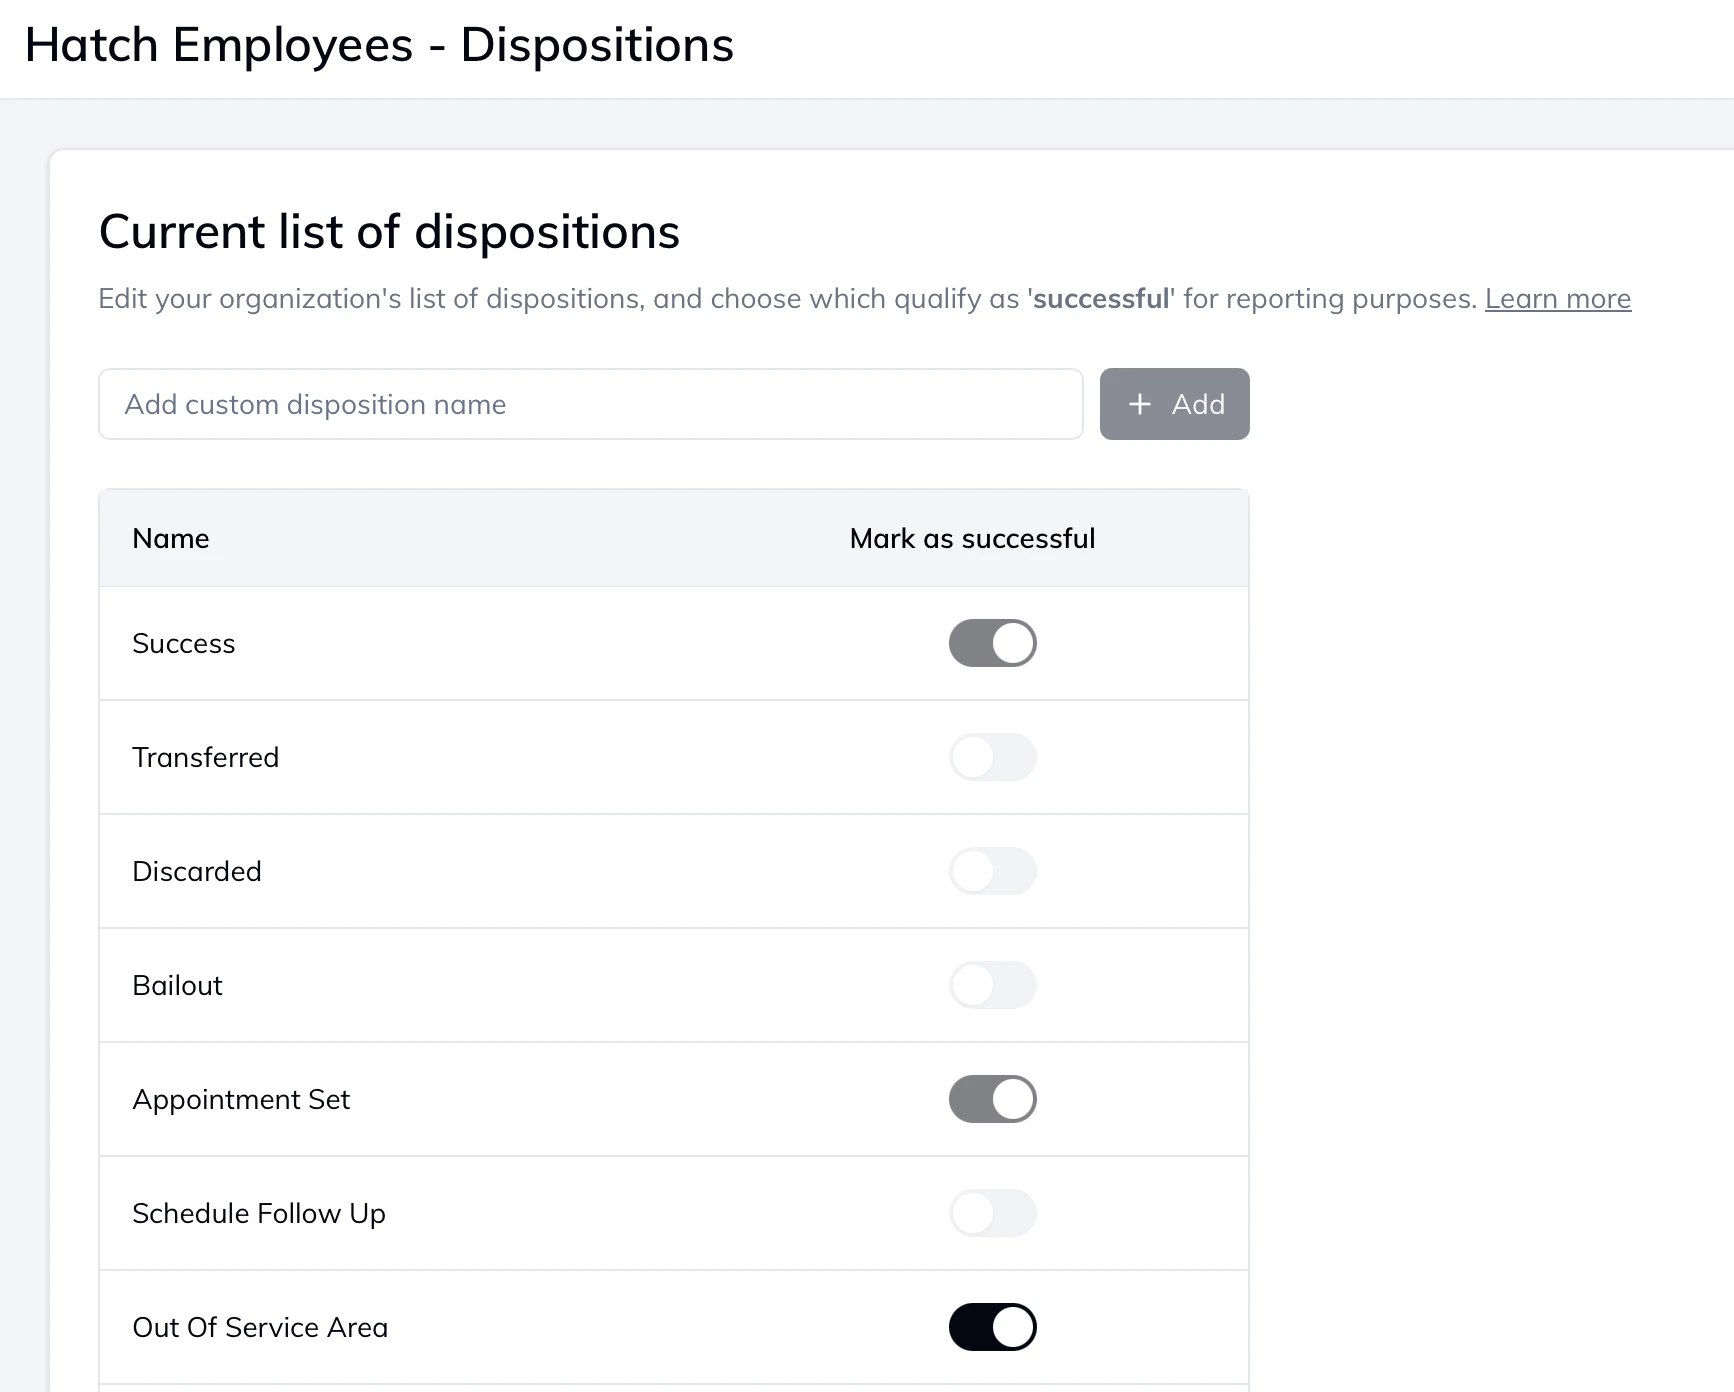The image size is (1734, 1392).
Task: Switch on the Bailout toggle
Action: (x=992, y=985)
